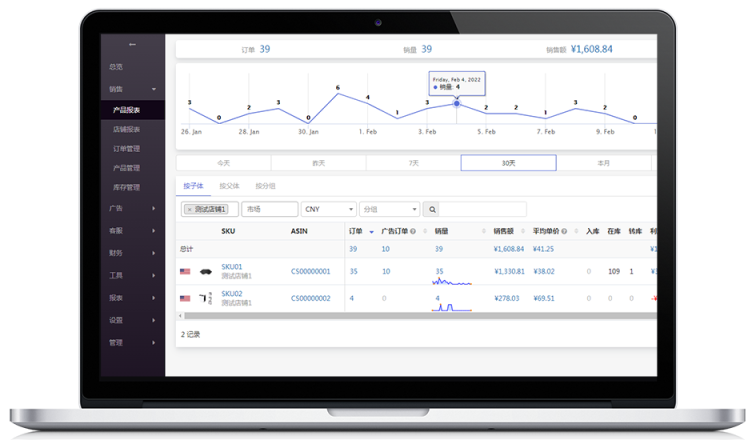
Task: Open the CS00000001 ASIN link
Action: (310, 271)
